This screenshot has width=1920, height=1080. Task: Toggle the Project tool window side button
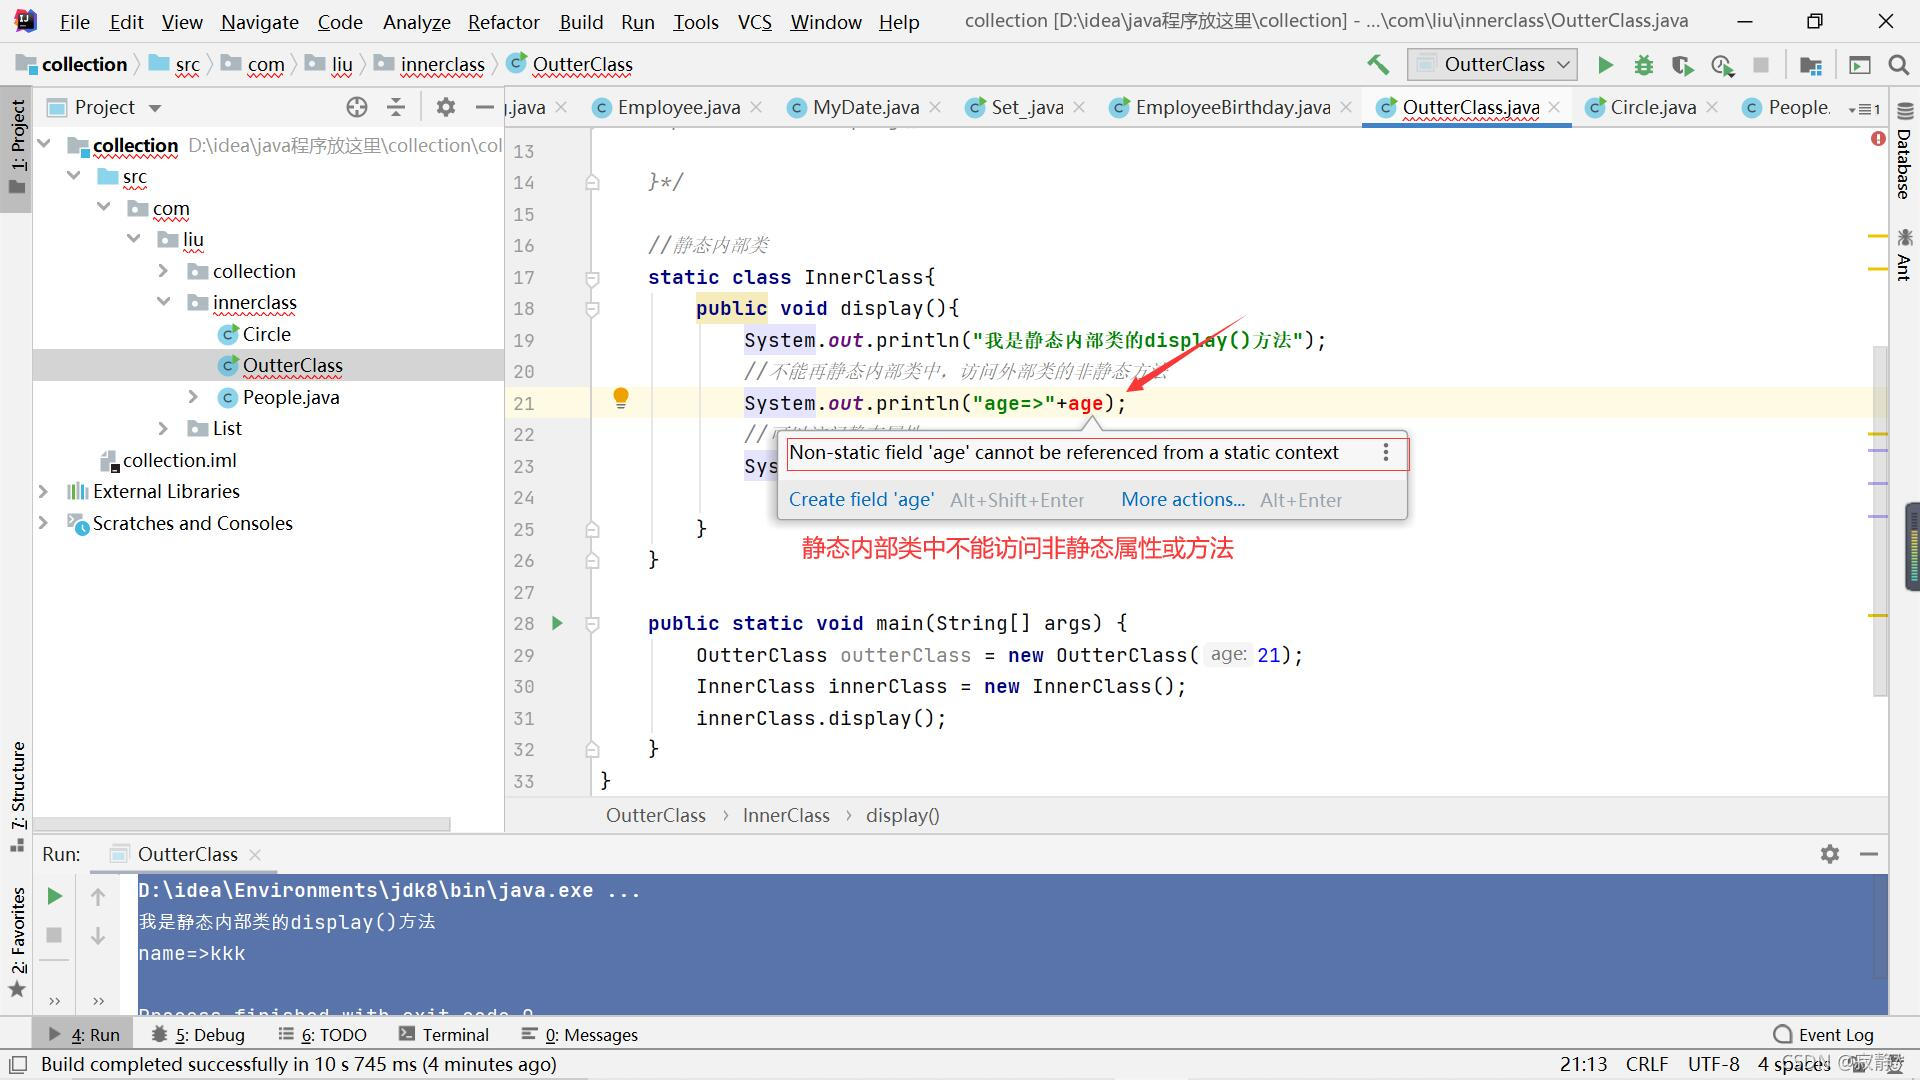(x=17, y=140)
